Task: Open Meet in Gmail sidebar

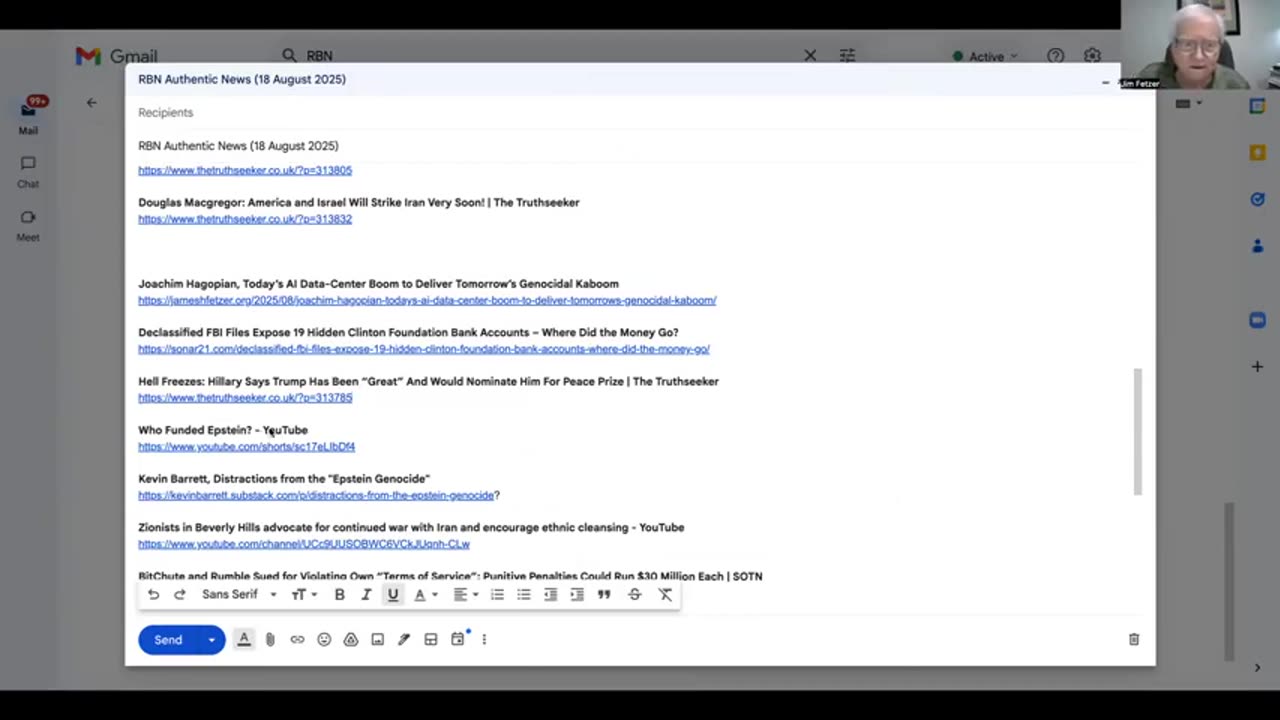Action: point(28,225)
